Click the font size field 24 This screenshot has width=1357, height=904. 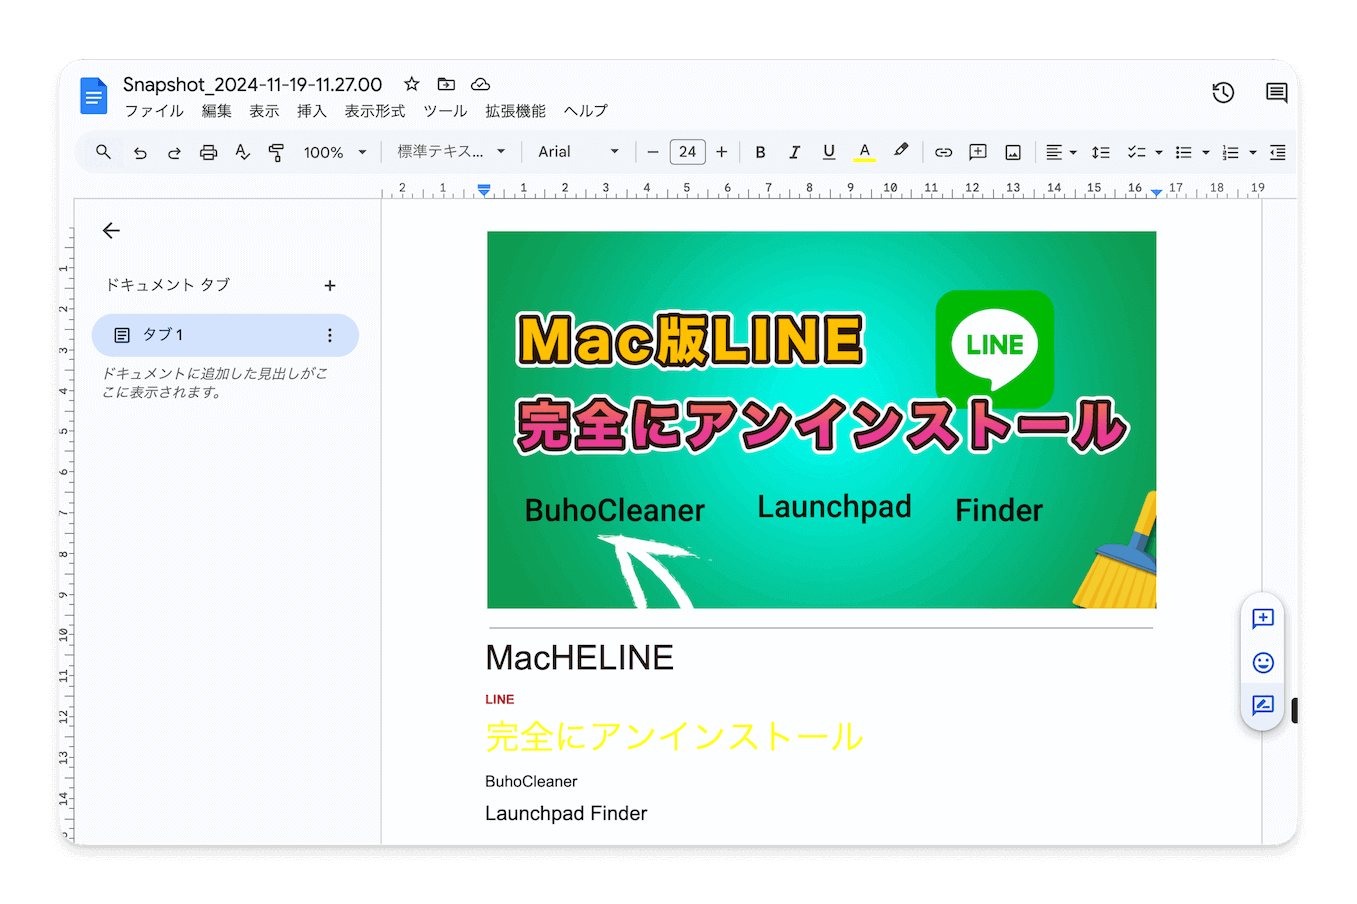pos(687,152)
